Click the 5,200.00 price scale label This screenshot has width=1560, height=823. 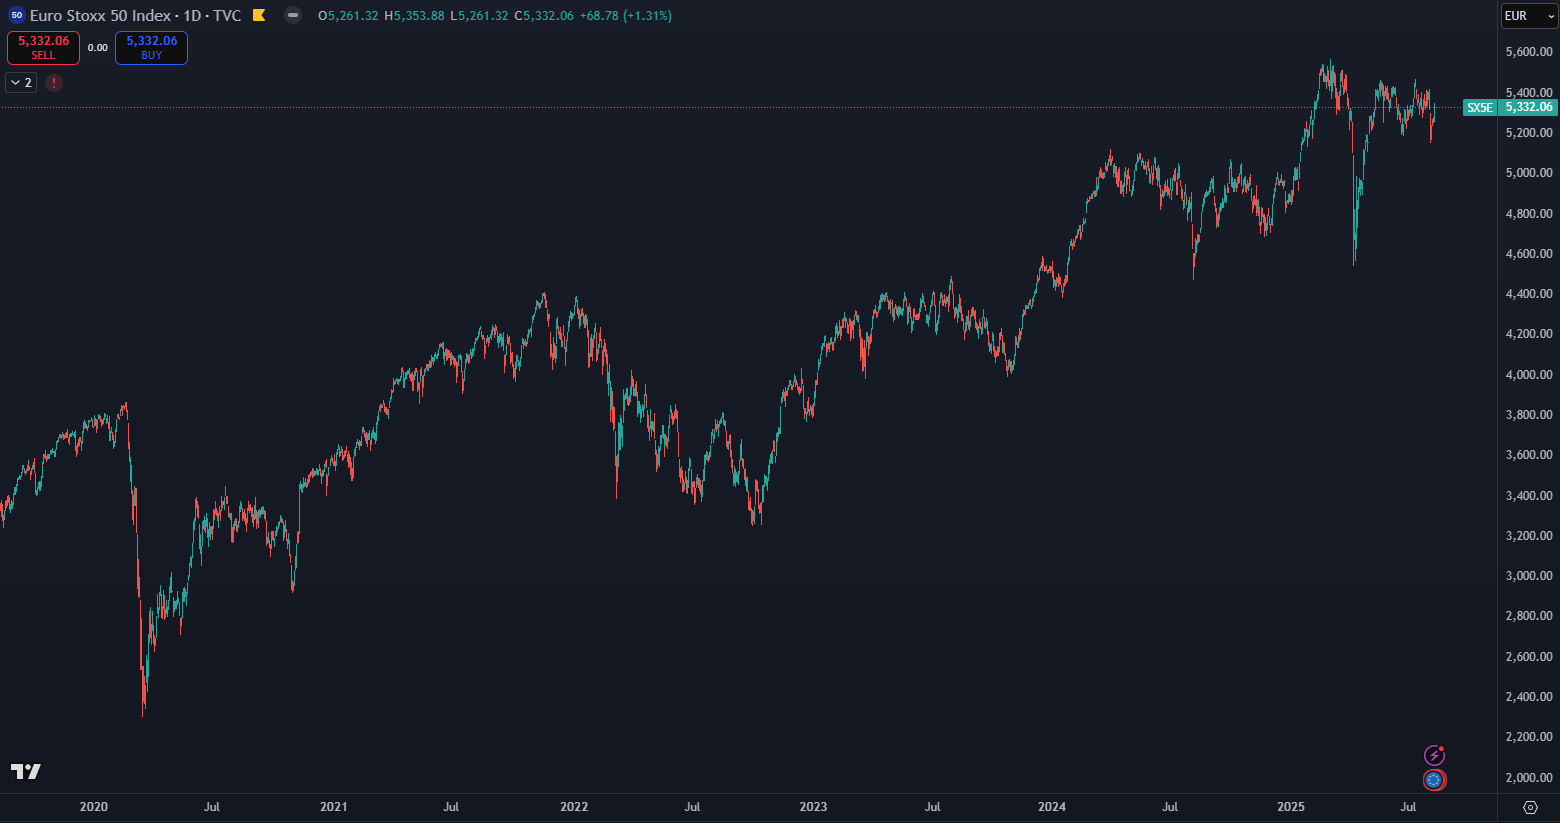click(1529, 133)
